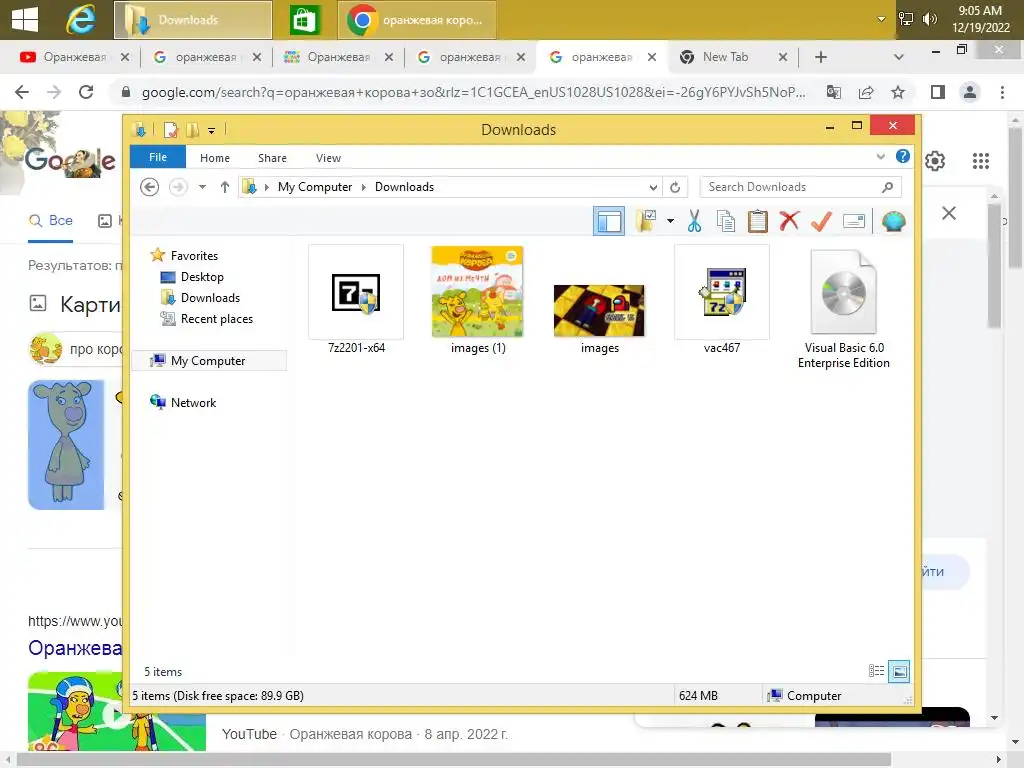Screen dimensions: 1024x768
Task: Click translate page icon in Chrome
Action: point(833,92)
